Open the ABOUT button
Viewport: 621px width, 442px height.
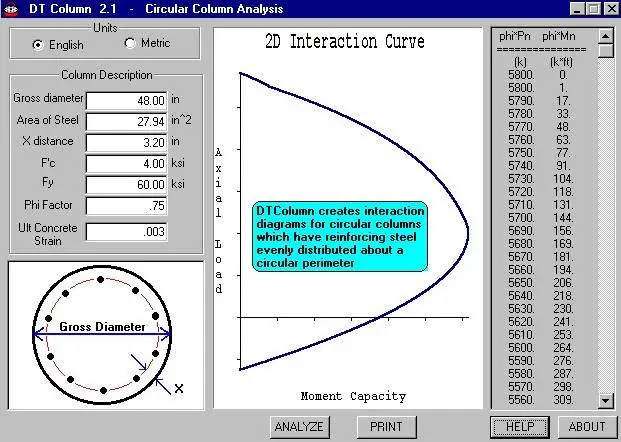point(587,427)
